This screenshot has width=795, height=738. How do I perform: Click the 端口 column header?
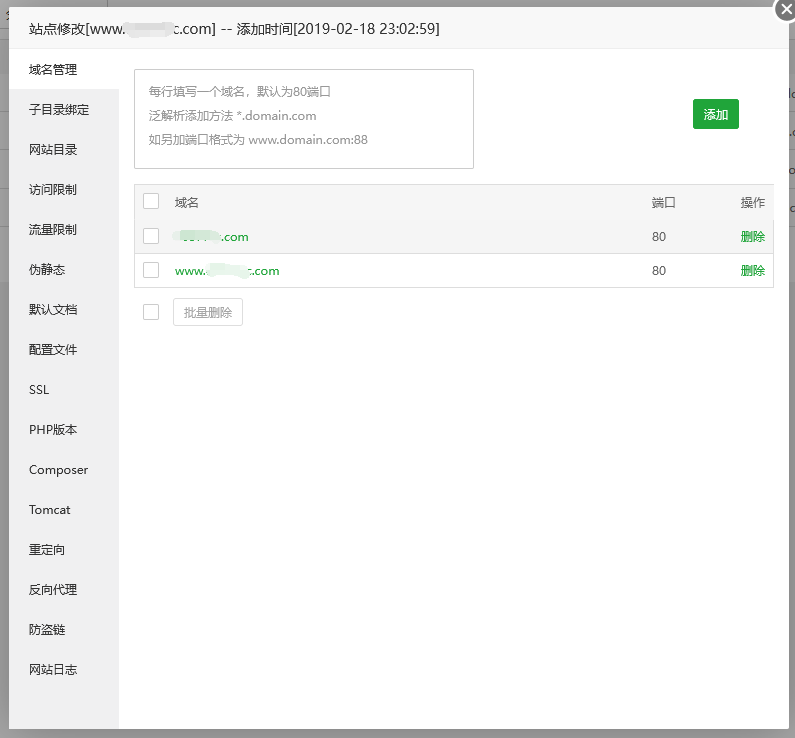pos(664,203)
